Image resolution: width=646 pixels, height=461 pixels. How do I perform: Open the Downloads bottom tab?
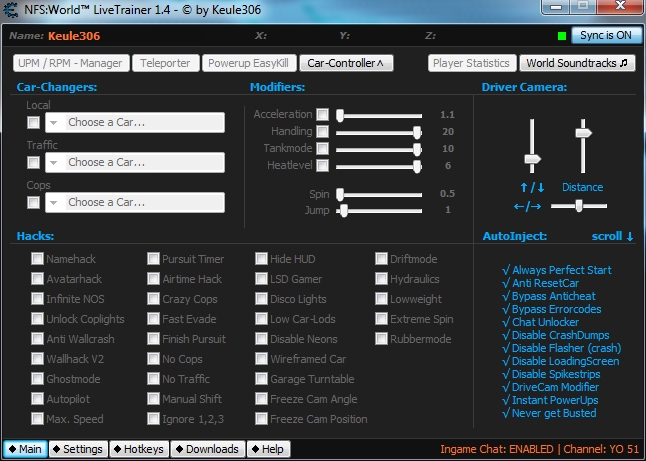(x=208, y=449)
